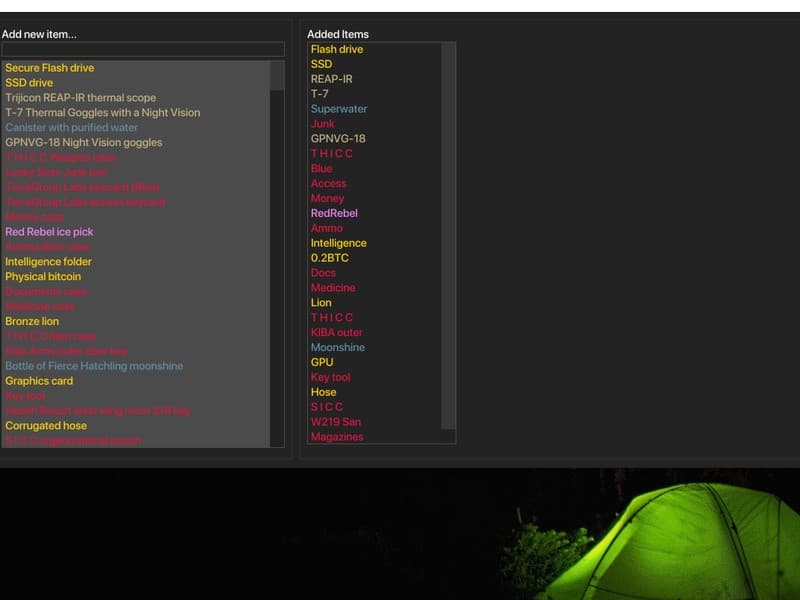This screenshot has width=800, height=600.
Task: Select 'Canister with purified water'
Action: tap(71, 128)
